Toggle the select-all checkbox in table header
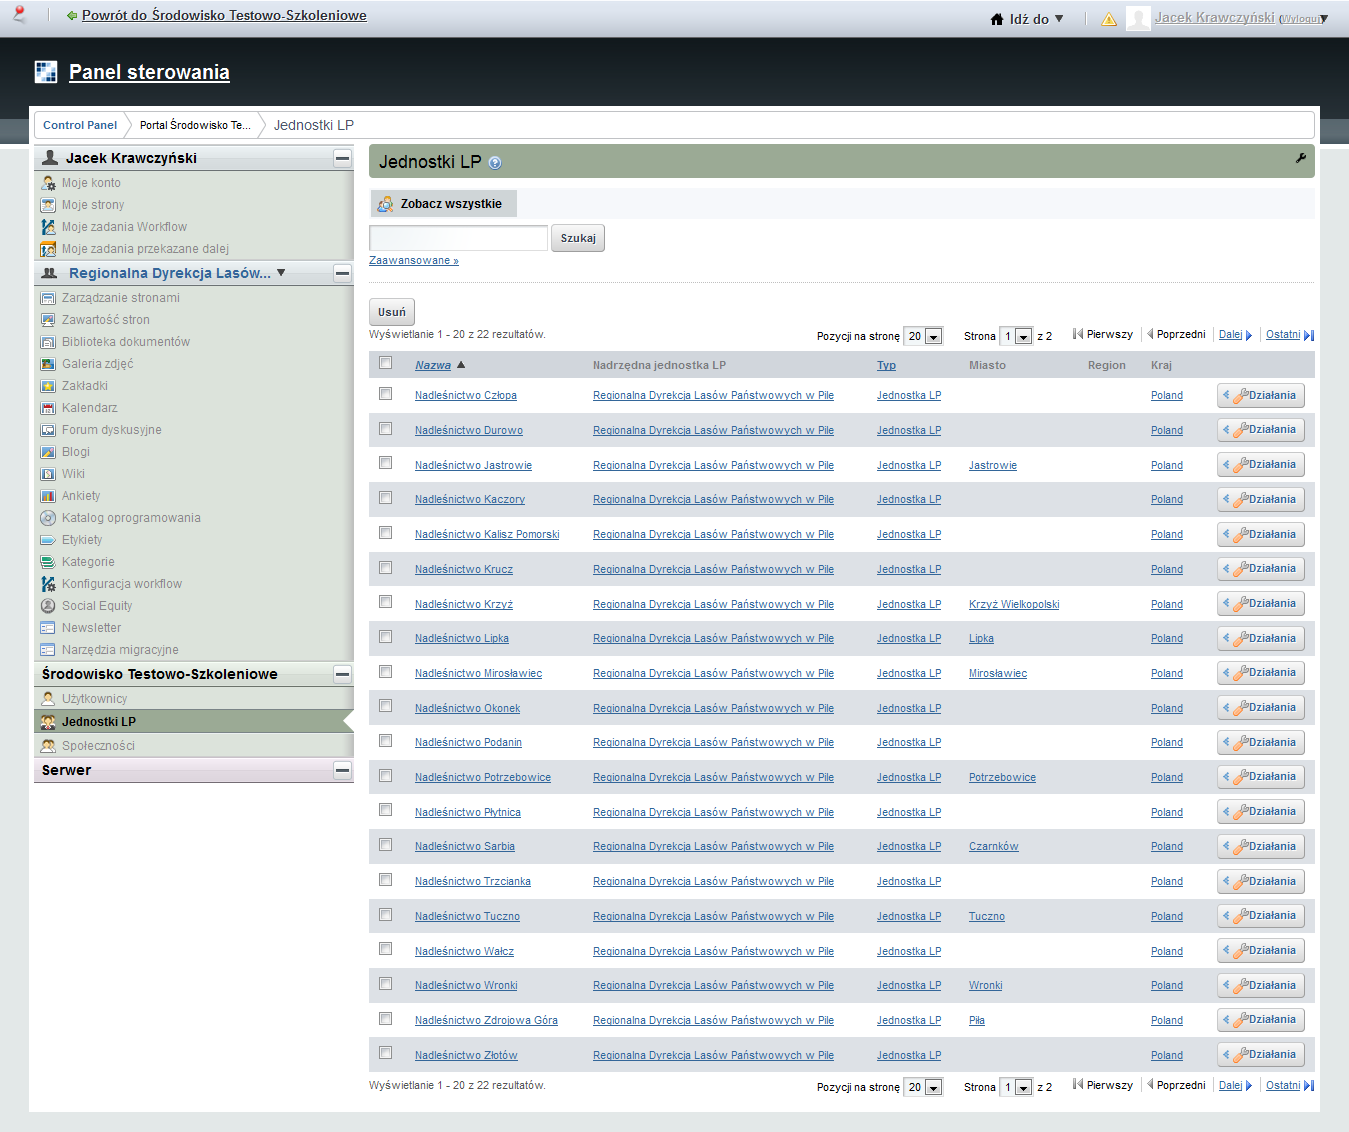The width and height of the screenshot is (1349, 1132). click(385, 363)
